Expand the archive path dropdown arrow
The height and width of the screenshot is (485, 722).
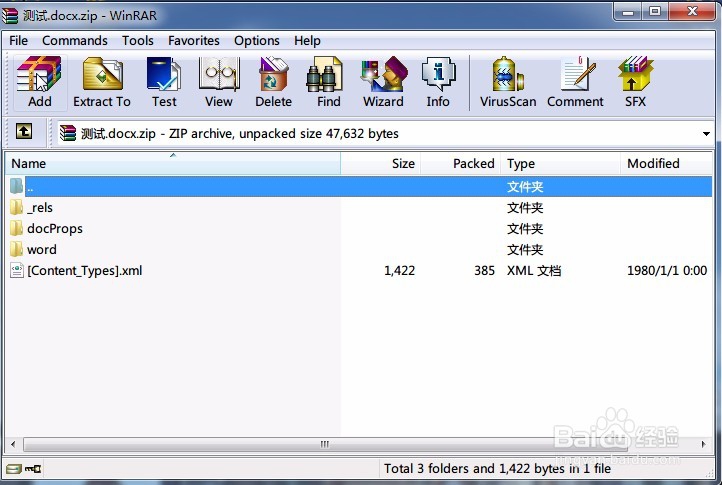706,134
